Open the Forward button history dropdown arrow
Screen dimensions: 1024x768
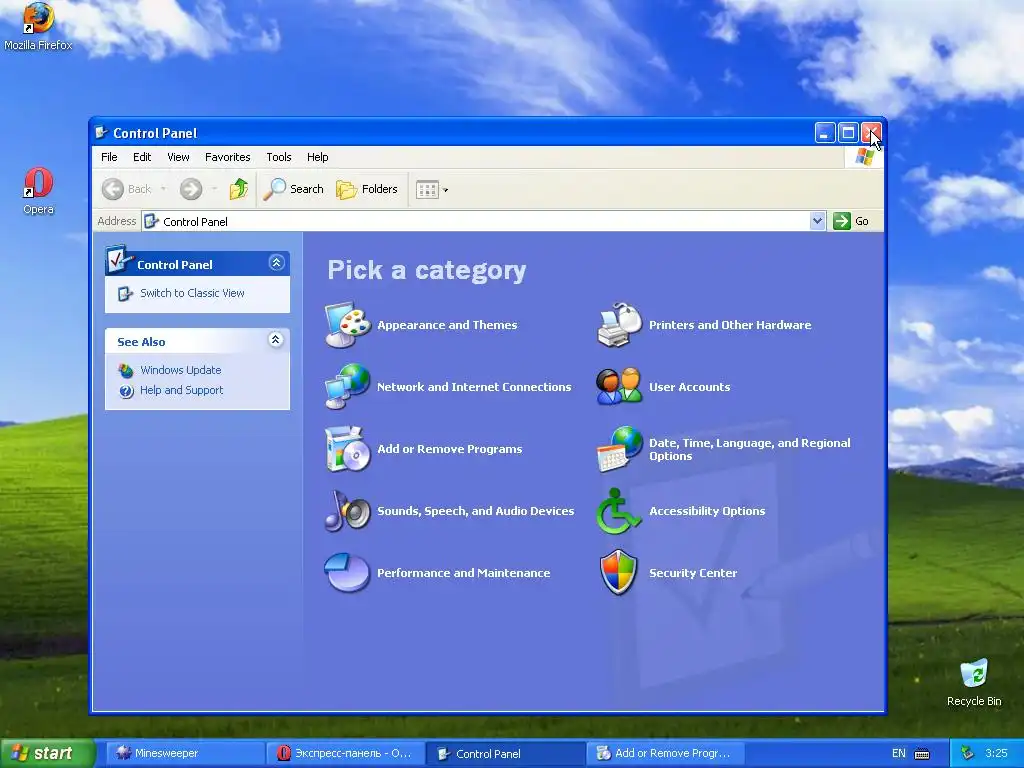point(214,189)
